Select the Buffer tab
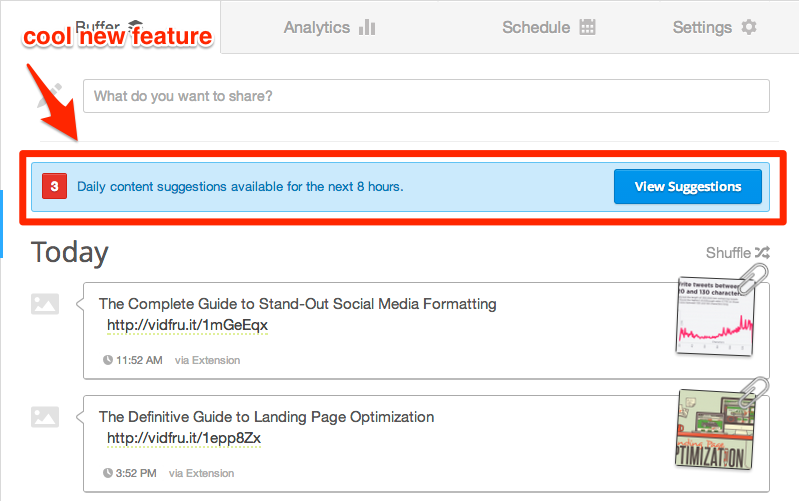This screenshot has height=501, width=799. [x=111, y=27]
